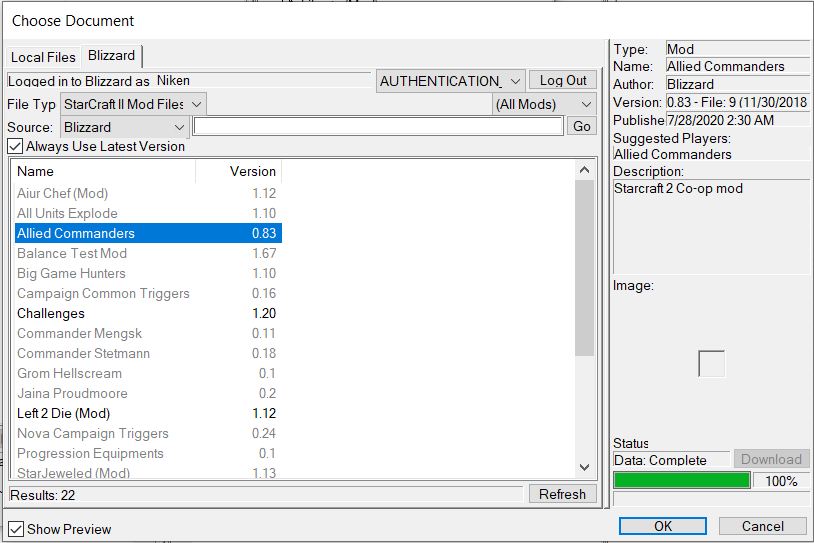Select Left 2 Die (Mod) row
Image resolution: width=814 pixels, height=543 pixels.
coord(148,413)
